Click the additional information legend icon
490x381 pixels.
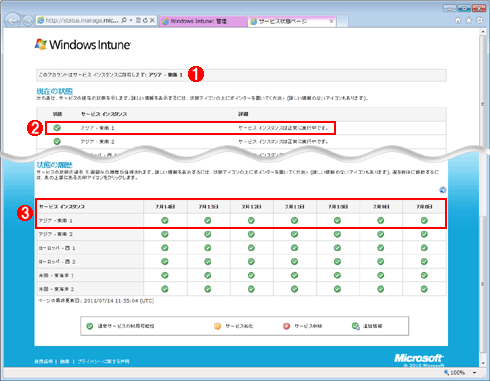356,326
